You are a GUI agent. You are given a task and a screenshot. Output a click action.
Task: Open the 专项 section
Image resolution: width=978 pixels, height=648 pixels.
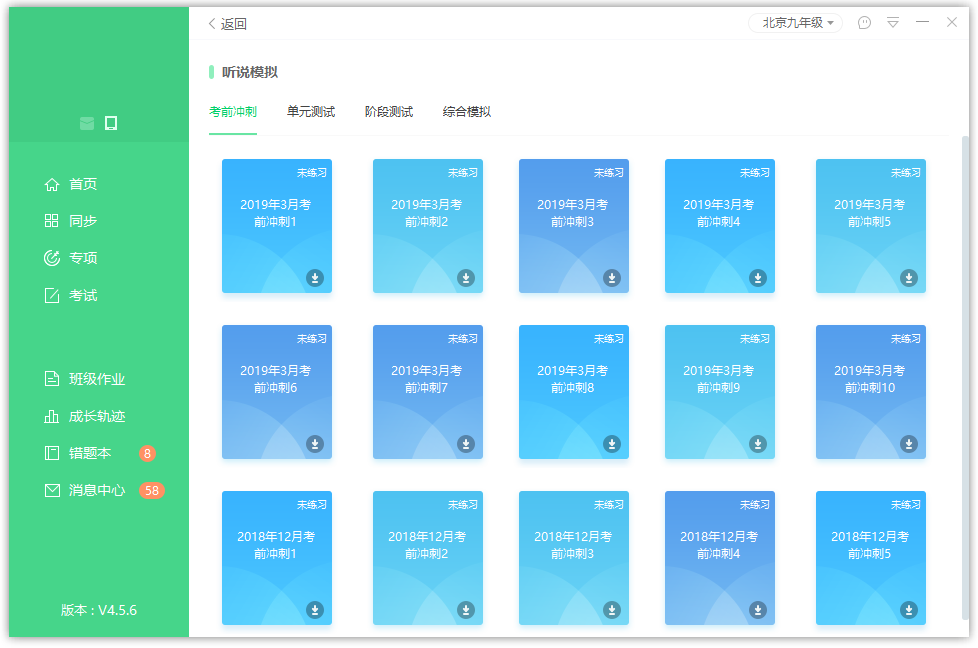[71, 258]
